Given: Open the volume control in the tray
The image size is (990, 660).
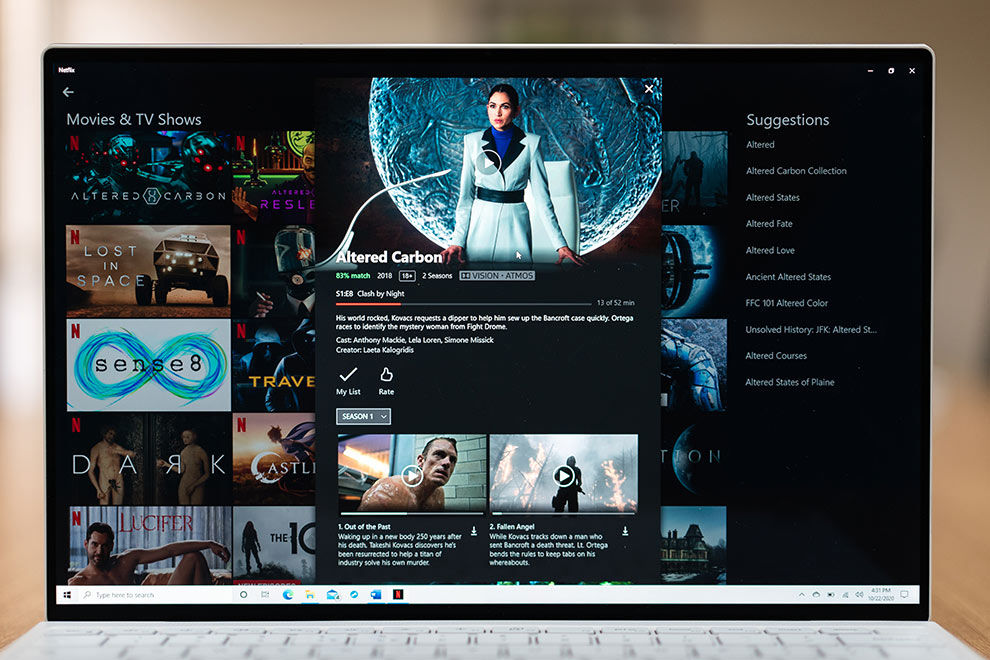Looking at the screenshot, I should point(859,595).
